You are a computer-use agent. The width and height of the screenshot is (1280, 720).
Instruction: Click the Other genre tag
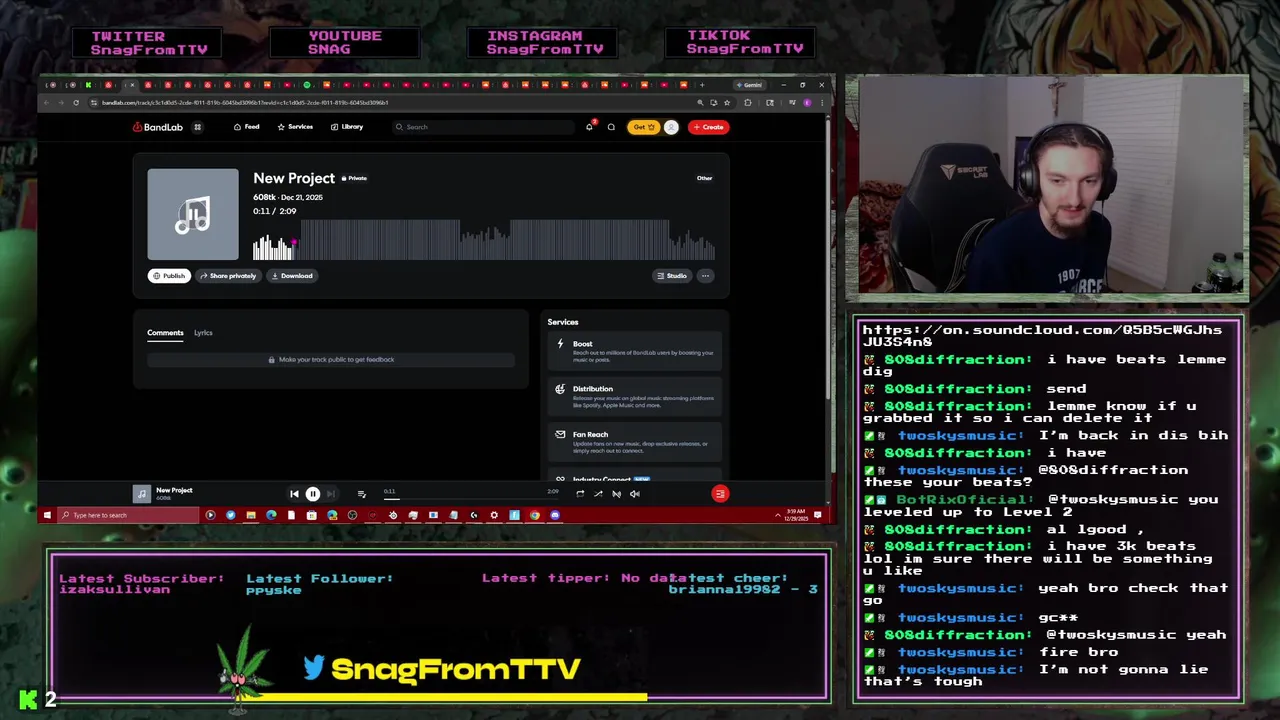pos(704,178)
